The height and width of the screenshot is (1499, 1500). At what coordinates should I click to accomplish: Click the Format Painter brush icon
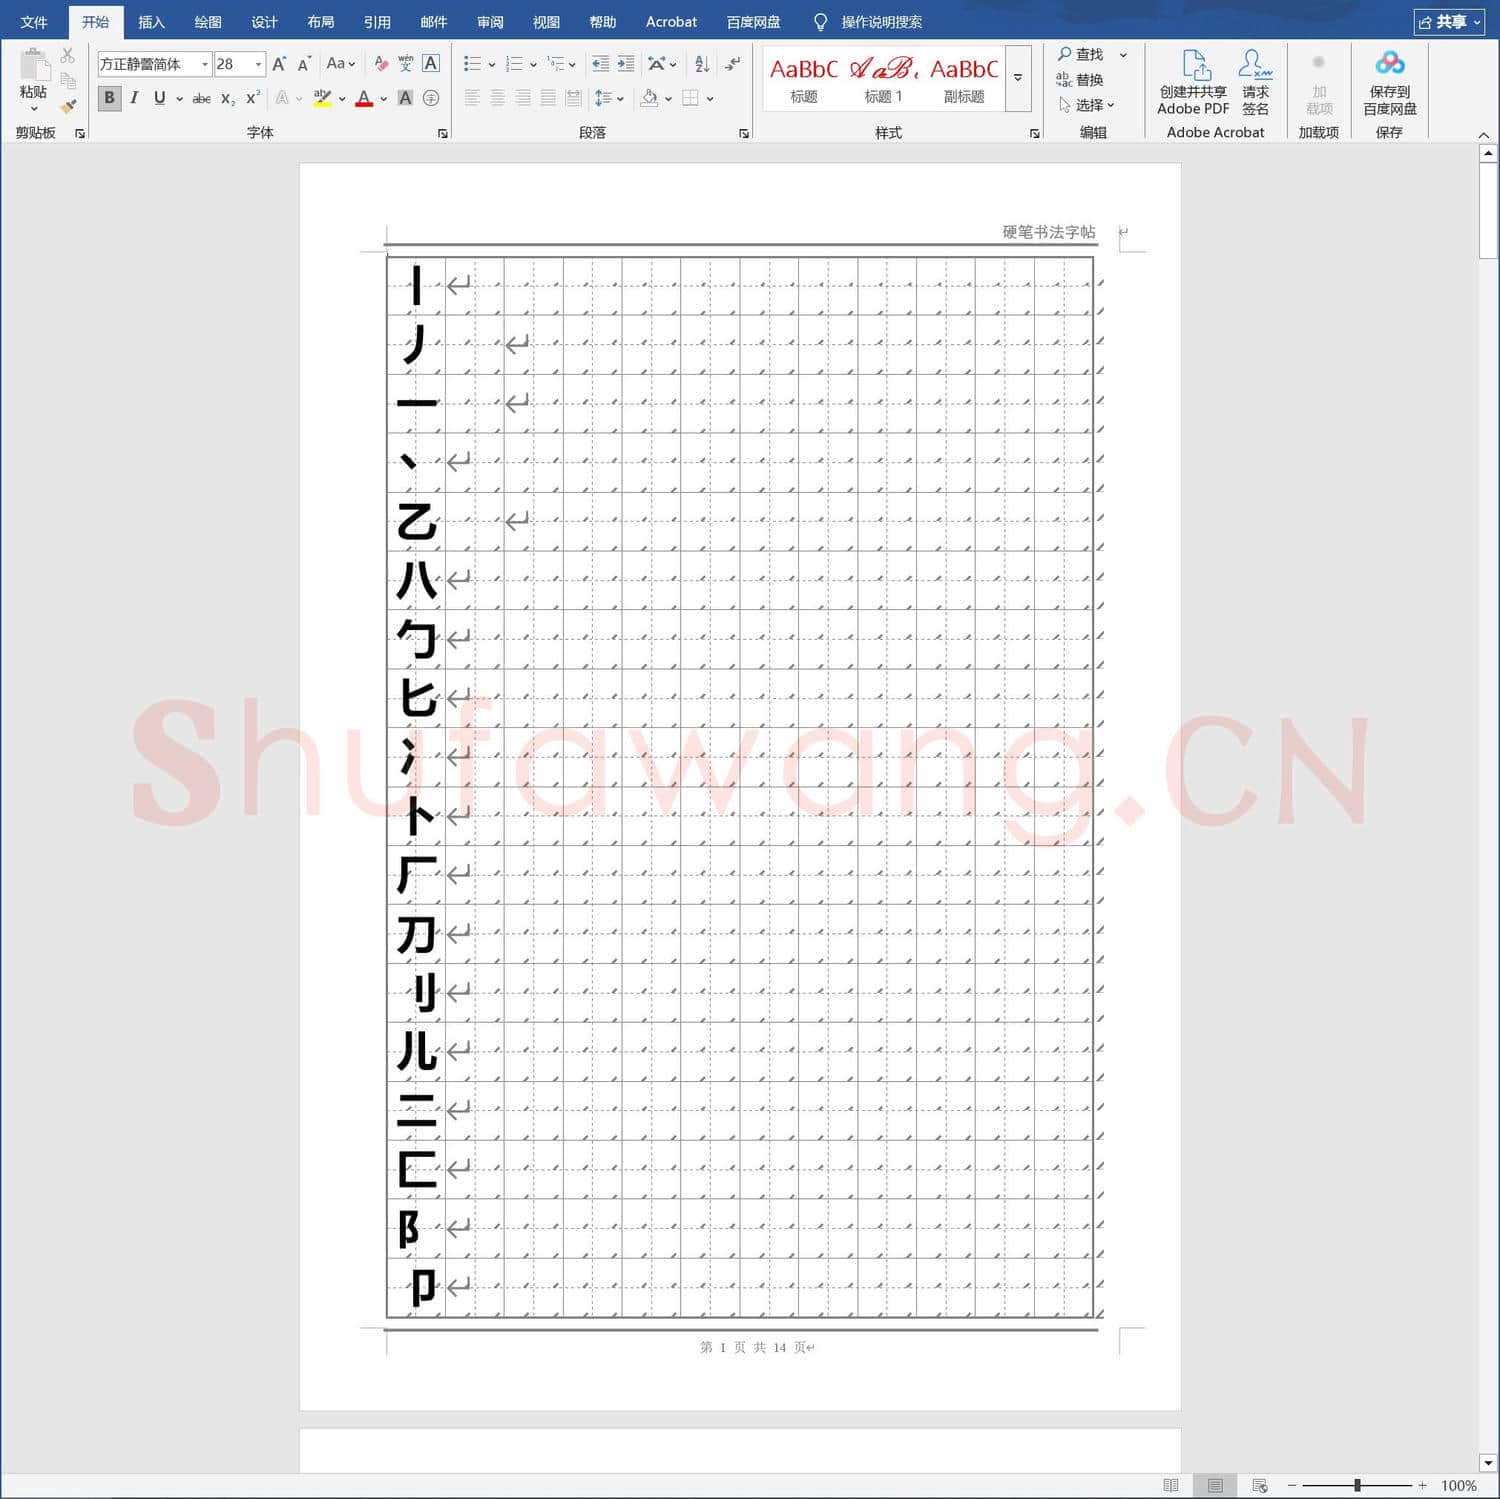[x=68, y=105]
